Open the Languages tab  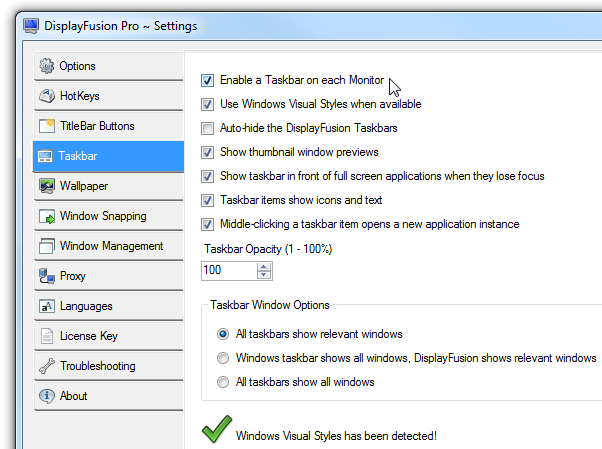pos(109,306)
